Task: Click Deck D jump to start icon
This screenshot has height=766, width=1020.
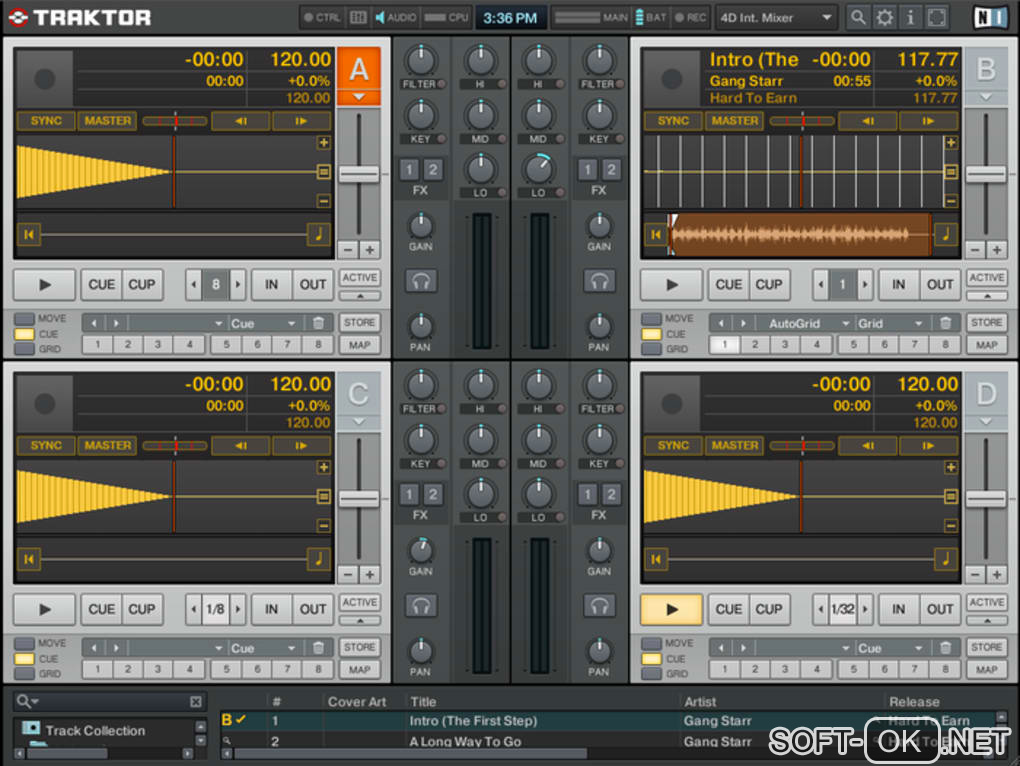Action: coord(656,559)
